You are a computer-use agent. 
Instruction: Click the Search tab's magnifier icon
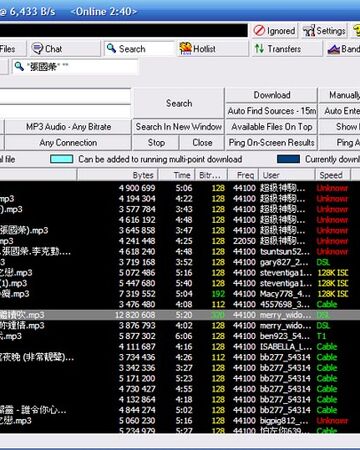click(111, 48)
